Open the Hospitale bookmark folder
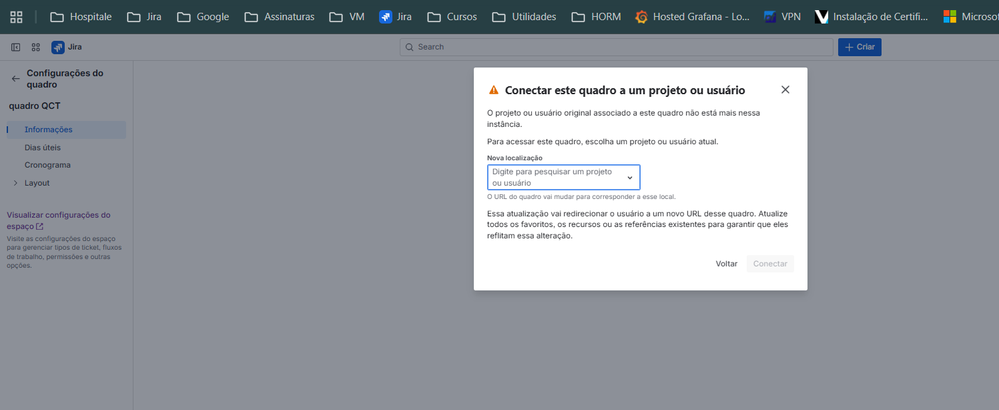This screenshot has height=410, width=999. [81, 17]
